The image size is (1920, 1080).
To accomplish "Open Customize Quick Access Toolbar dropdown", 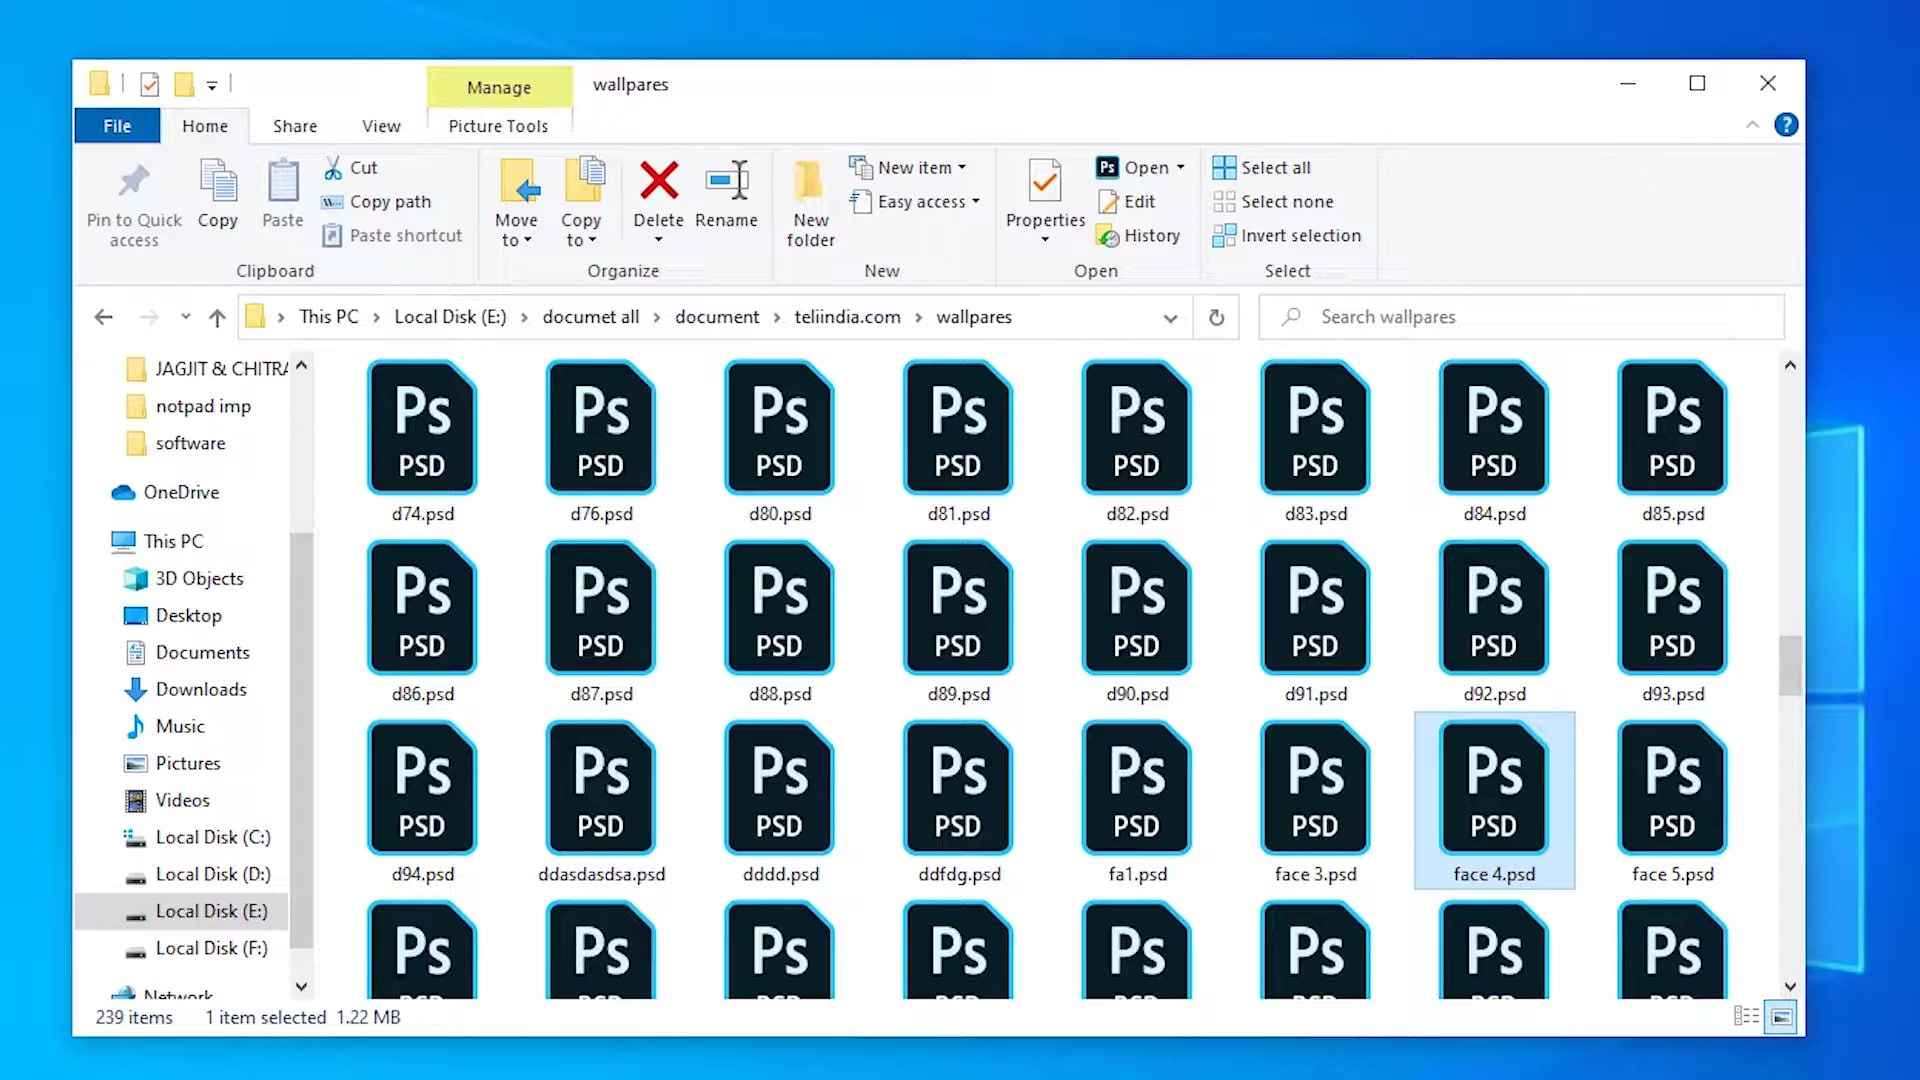I will 212,85.
